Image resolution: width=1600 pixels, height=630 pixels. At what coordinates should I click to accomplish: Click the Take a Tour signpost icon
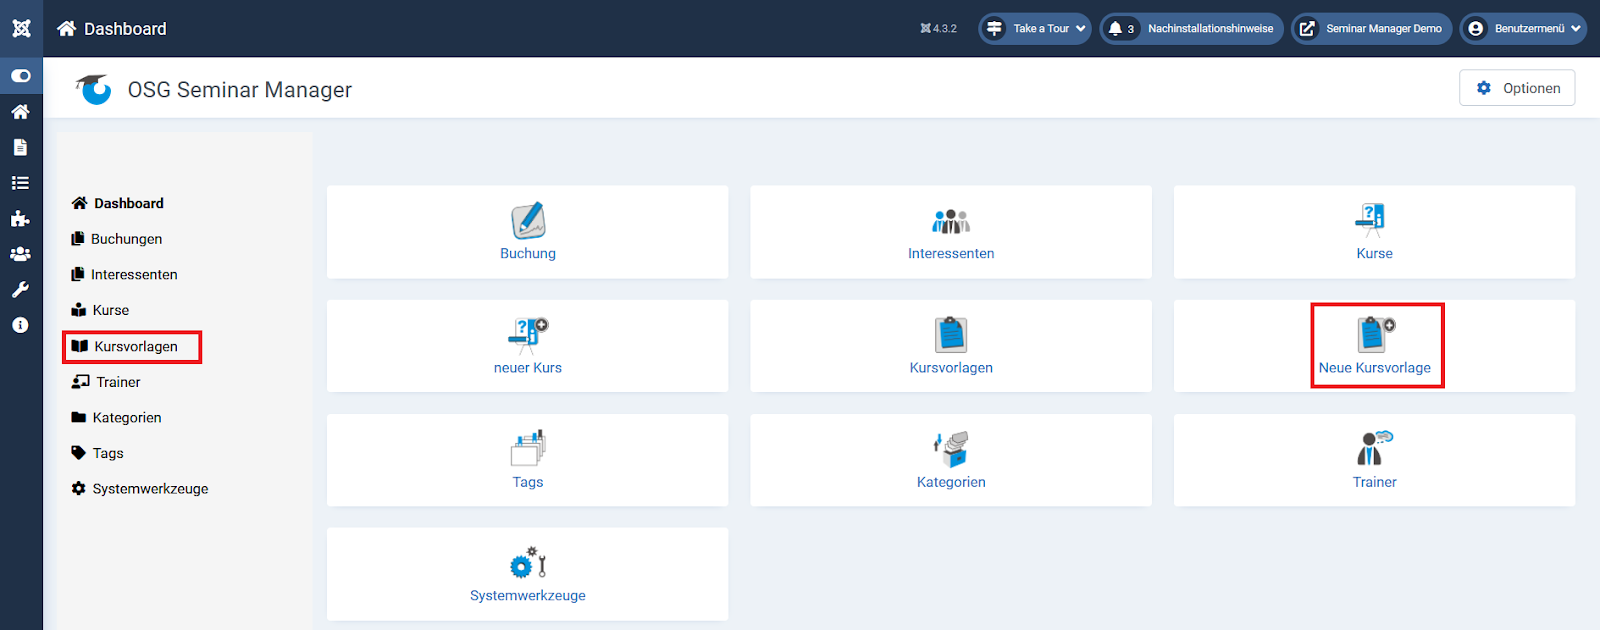pos(994,28)
